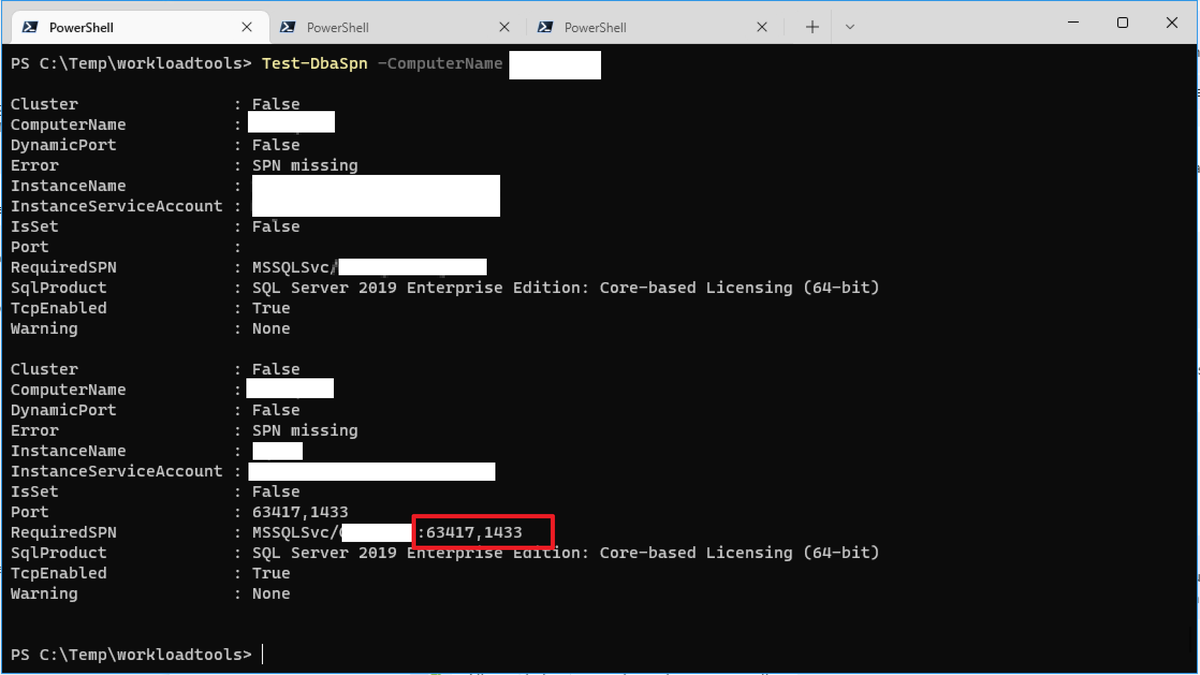Click the empty bottom prompt PS C:\Temp\workloadtools>
The image size is (1200, 675).
tap(132, 654)
